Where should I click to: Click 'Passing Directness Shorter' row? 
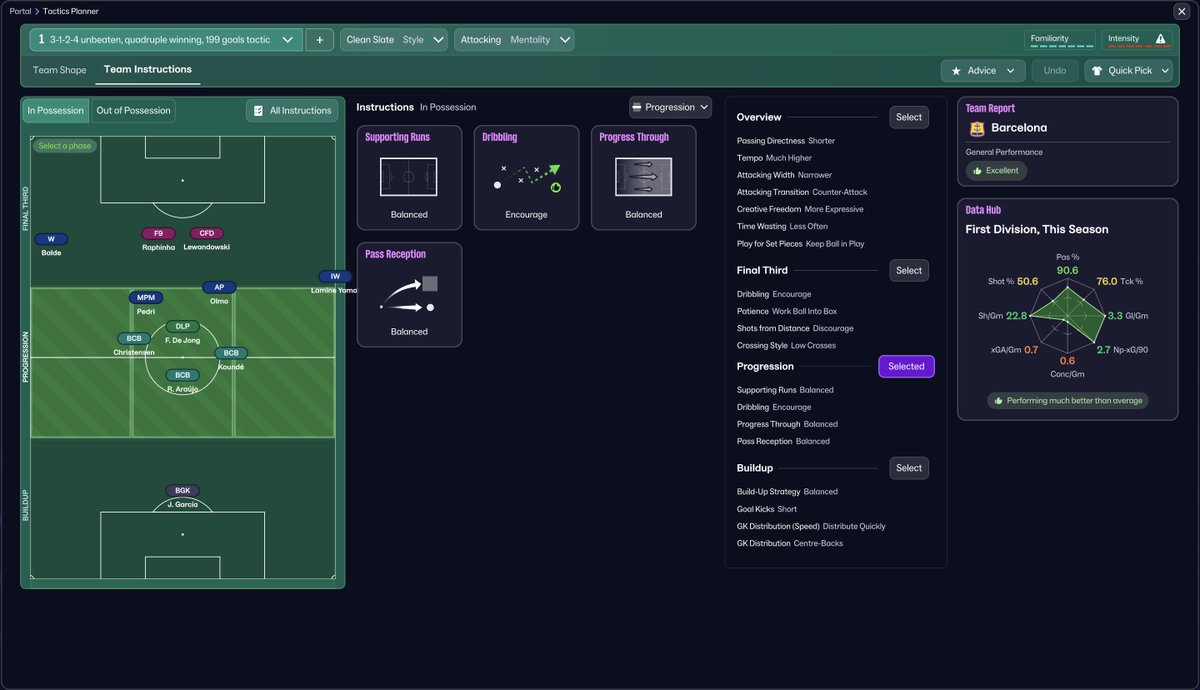[786, 141]
